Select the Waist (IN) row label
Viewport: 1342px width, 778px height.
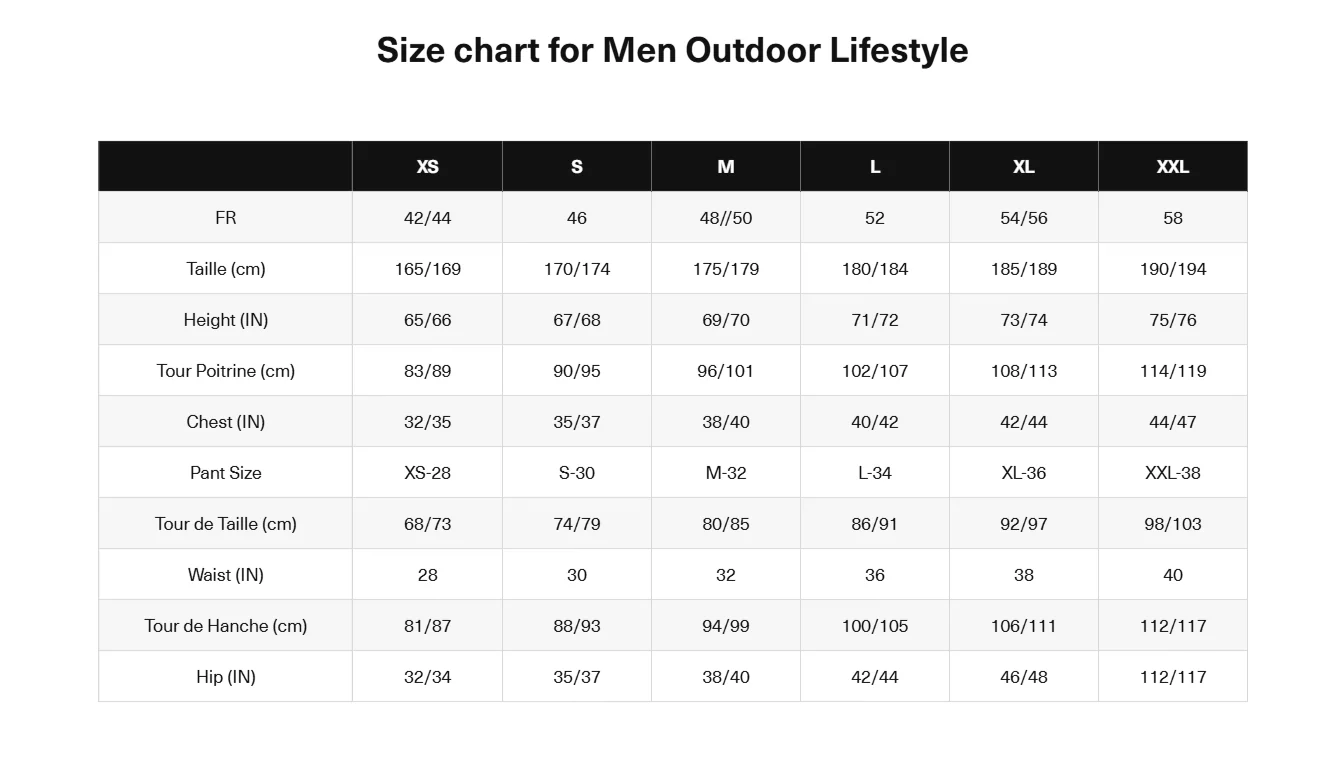click(x=226, y=575)
